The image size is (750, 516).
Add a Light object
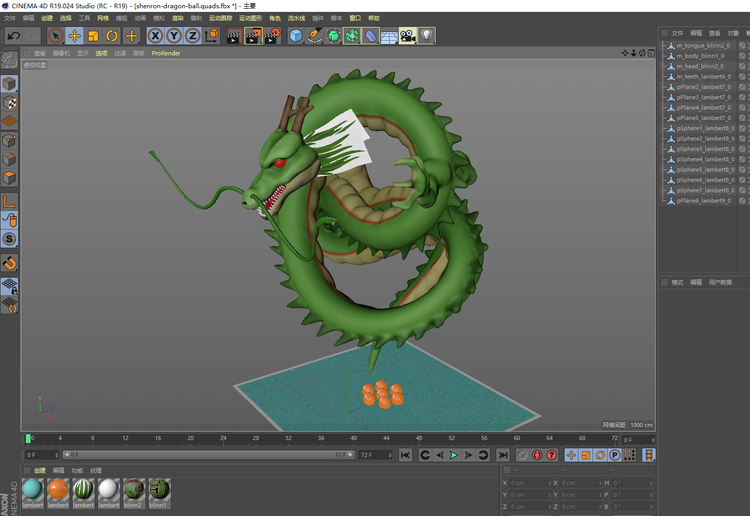(427, 36)
